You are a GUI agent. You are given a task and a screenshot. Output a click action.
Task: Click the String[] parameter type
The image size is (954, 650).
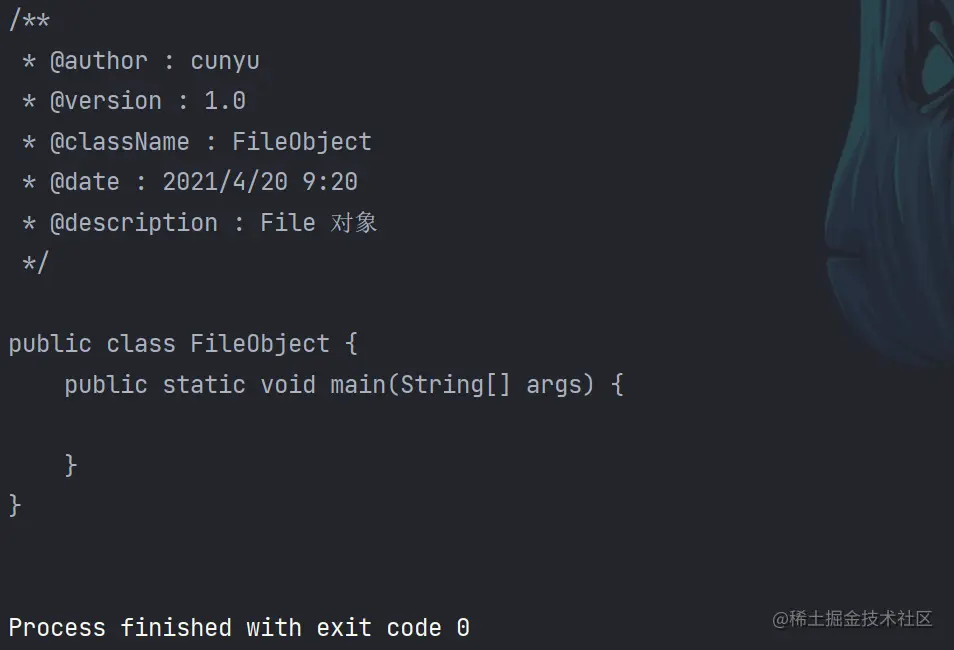coord(455,385)
